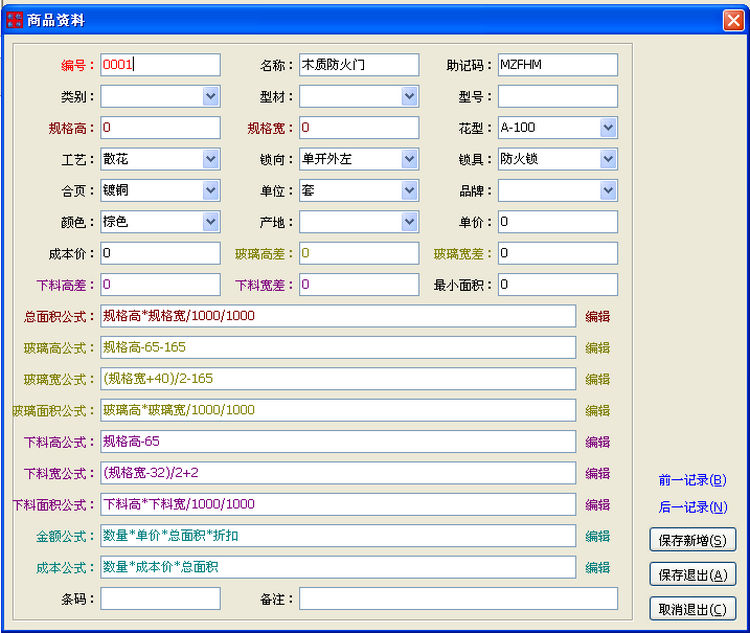Click the 保存退出(A) button

tap(693, 575)
